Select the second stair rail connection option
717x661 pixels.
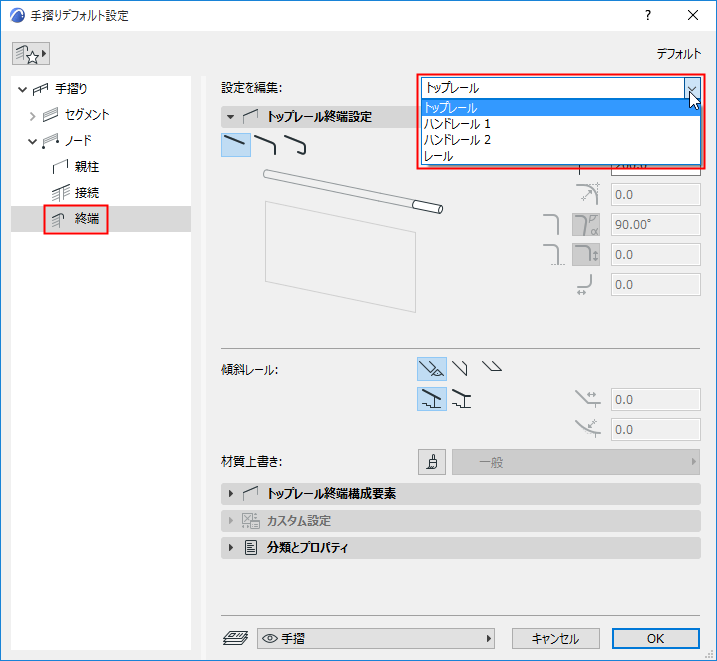pos(461,399)
